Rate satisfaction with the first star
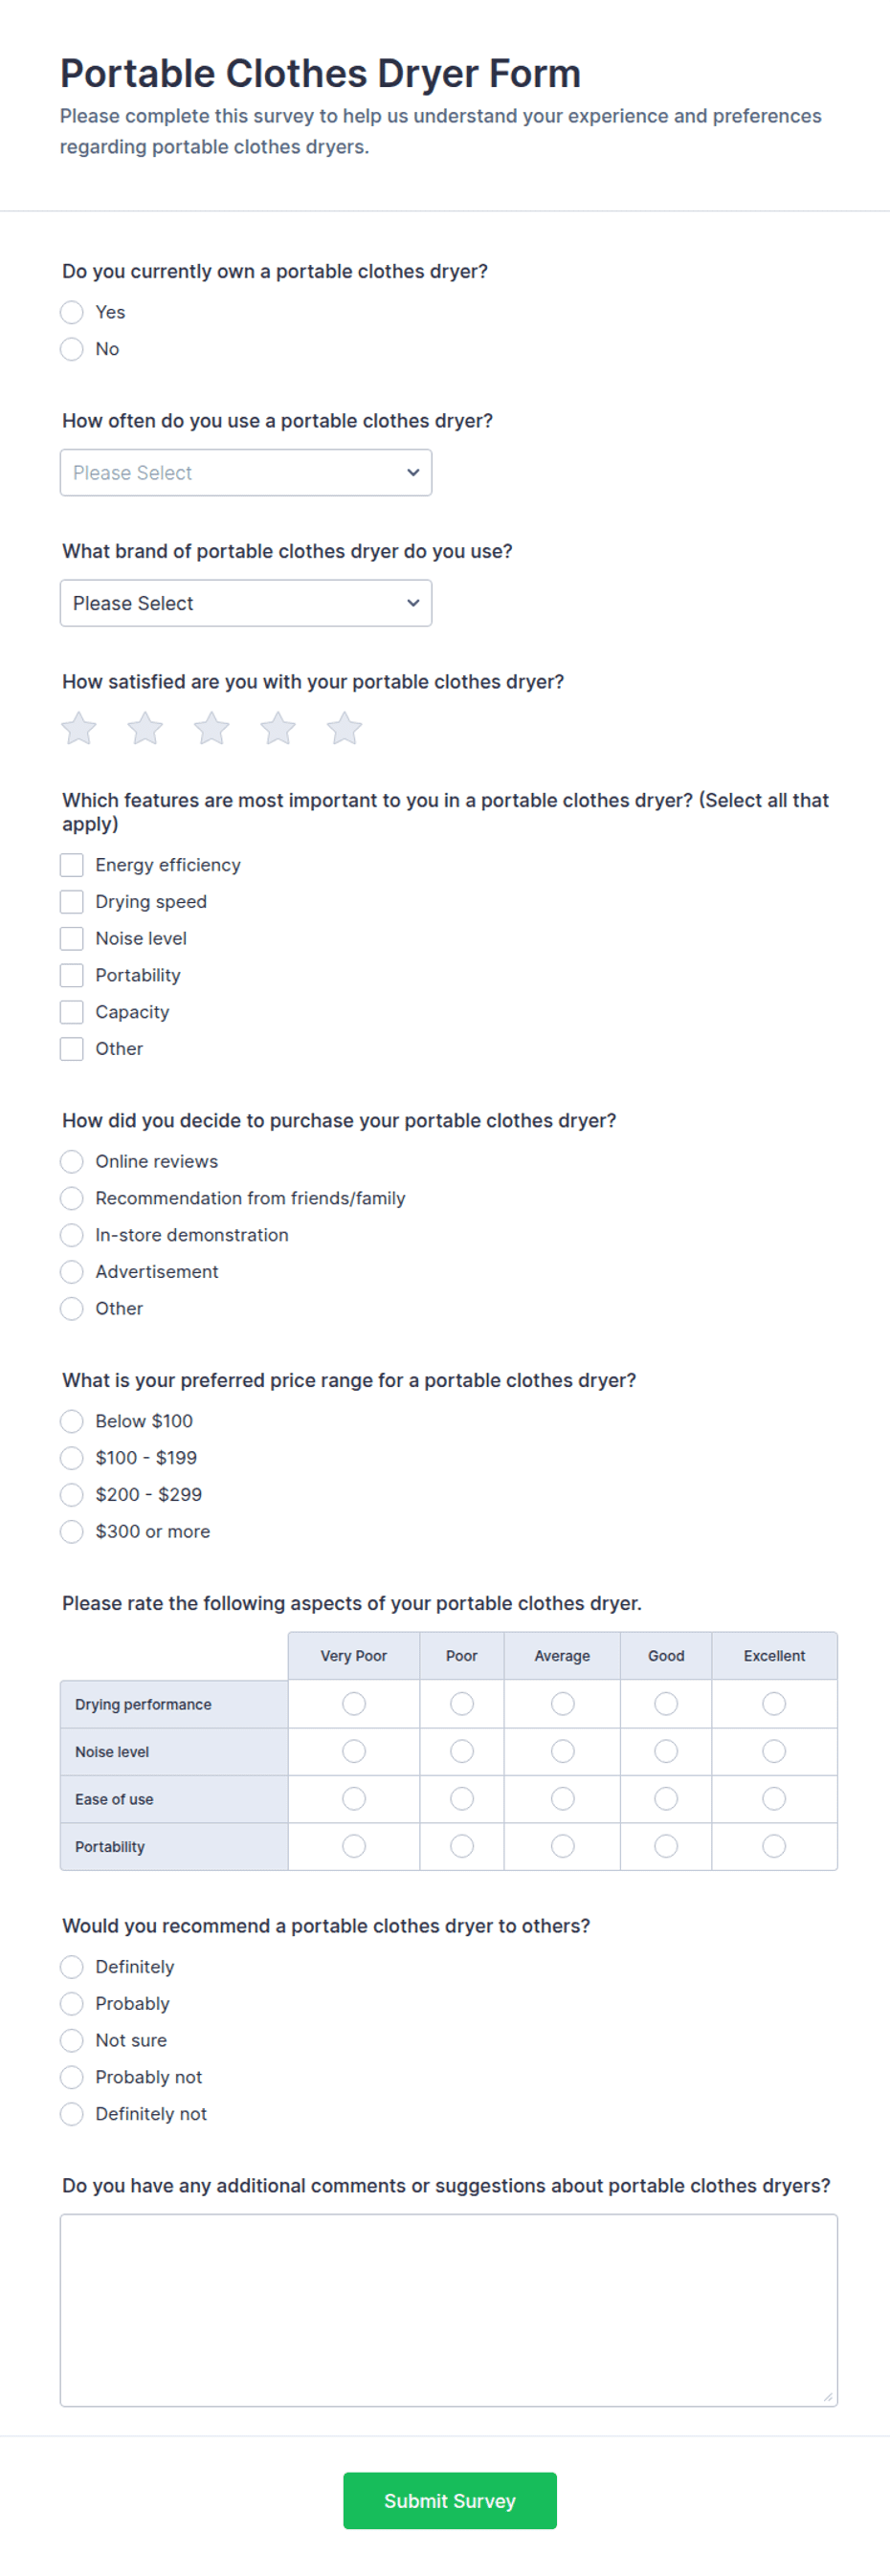The height and width of the screenshot is (2576, 890). [79, 728]
